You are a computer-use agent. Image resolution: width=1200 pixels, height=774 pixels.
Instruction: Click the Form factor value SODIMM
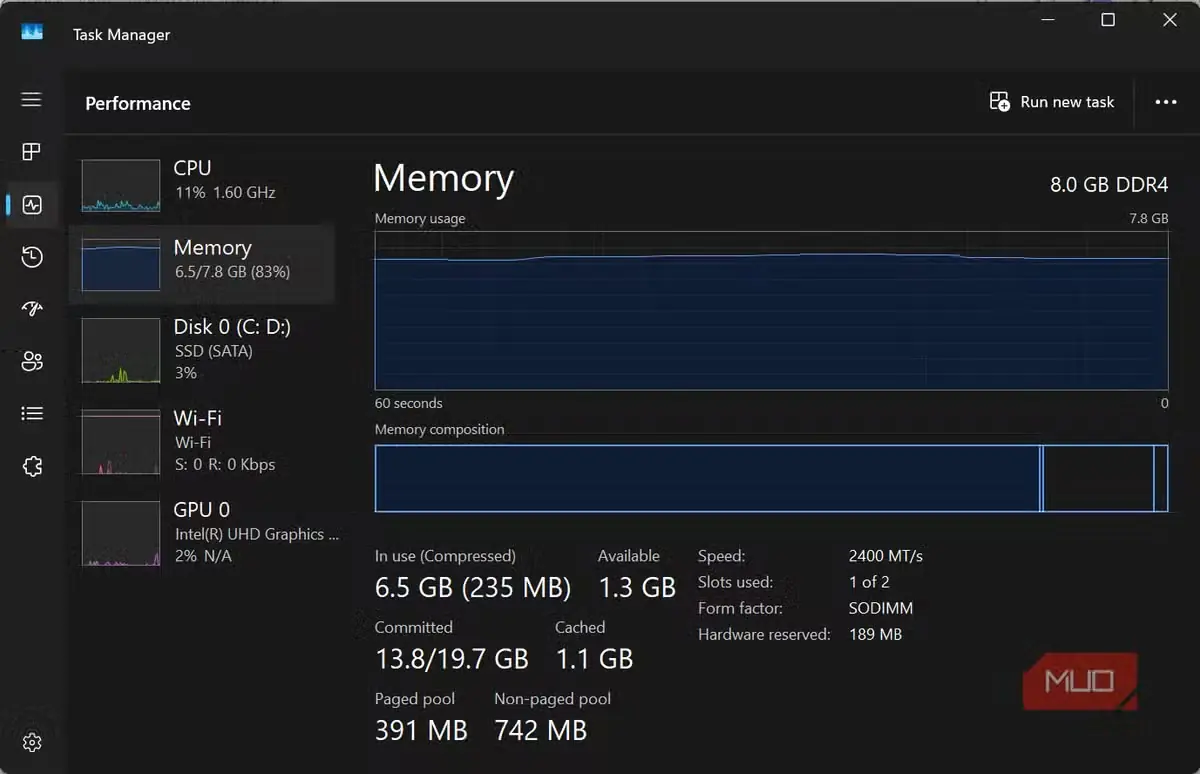[x=881, y=608]
